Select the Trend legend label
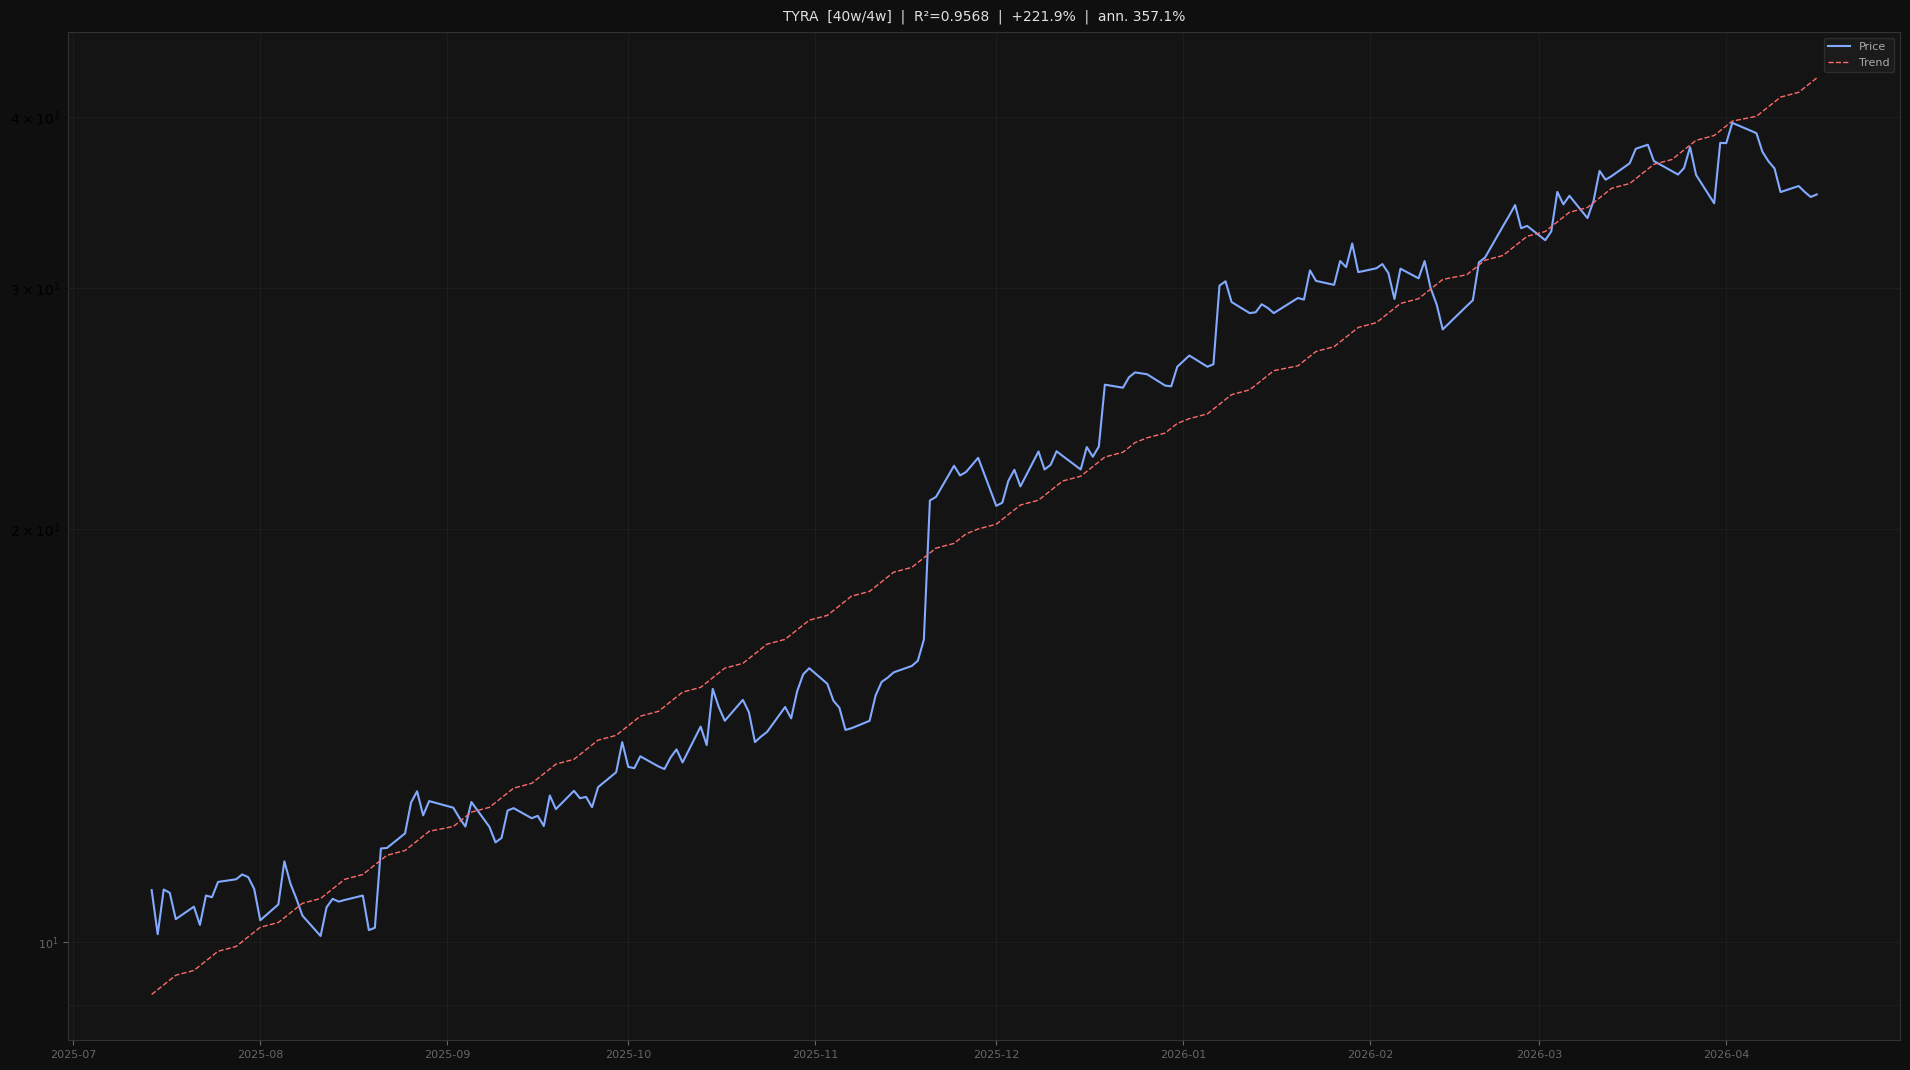 pos(1873,63)
